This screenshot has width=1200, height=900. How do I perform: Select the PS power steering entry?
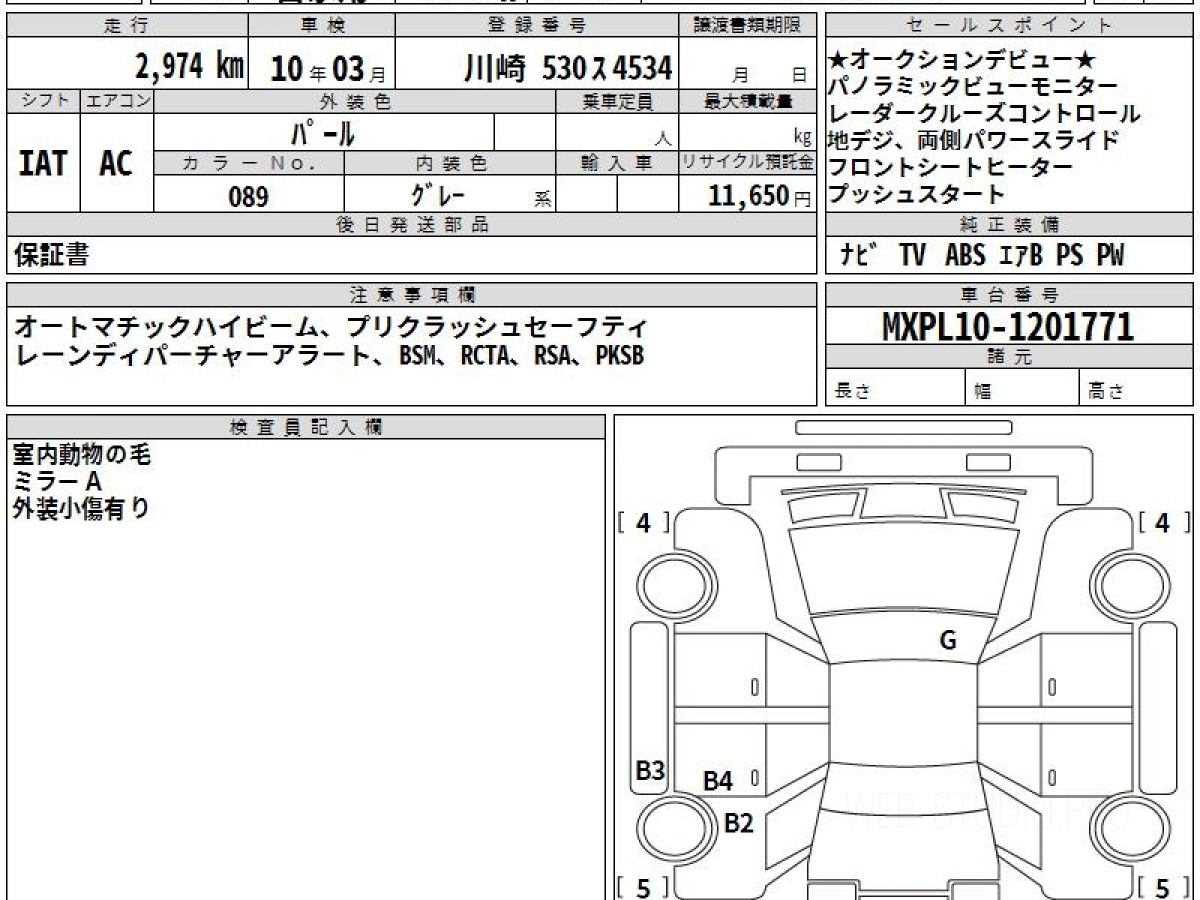coord(1069,255)
